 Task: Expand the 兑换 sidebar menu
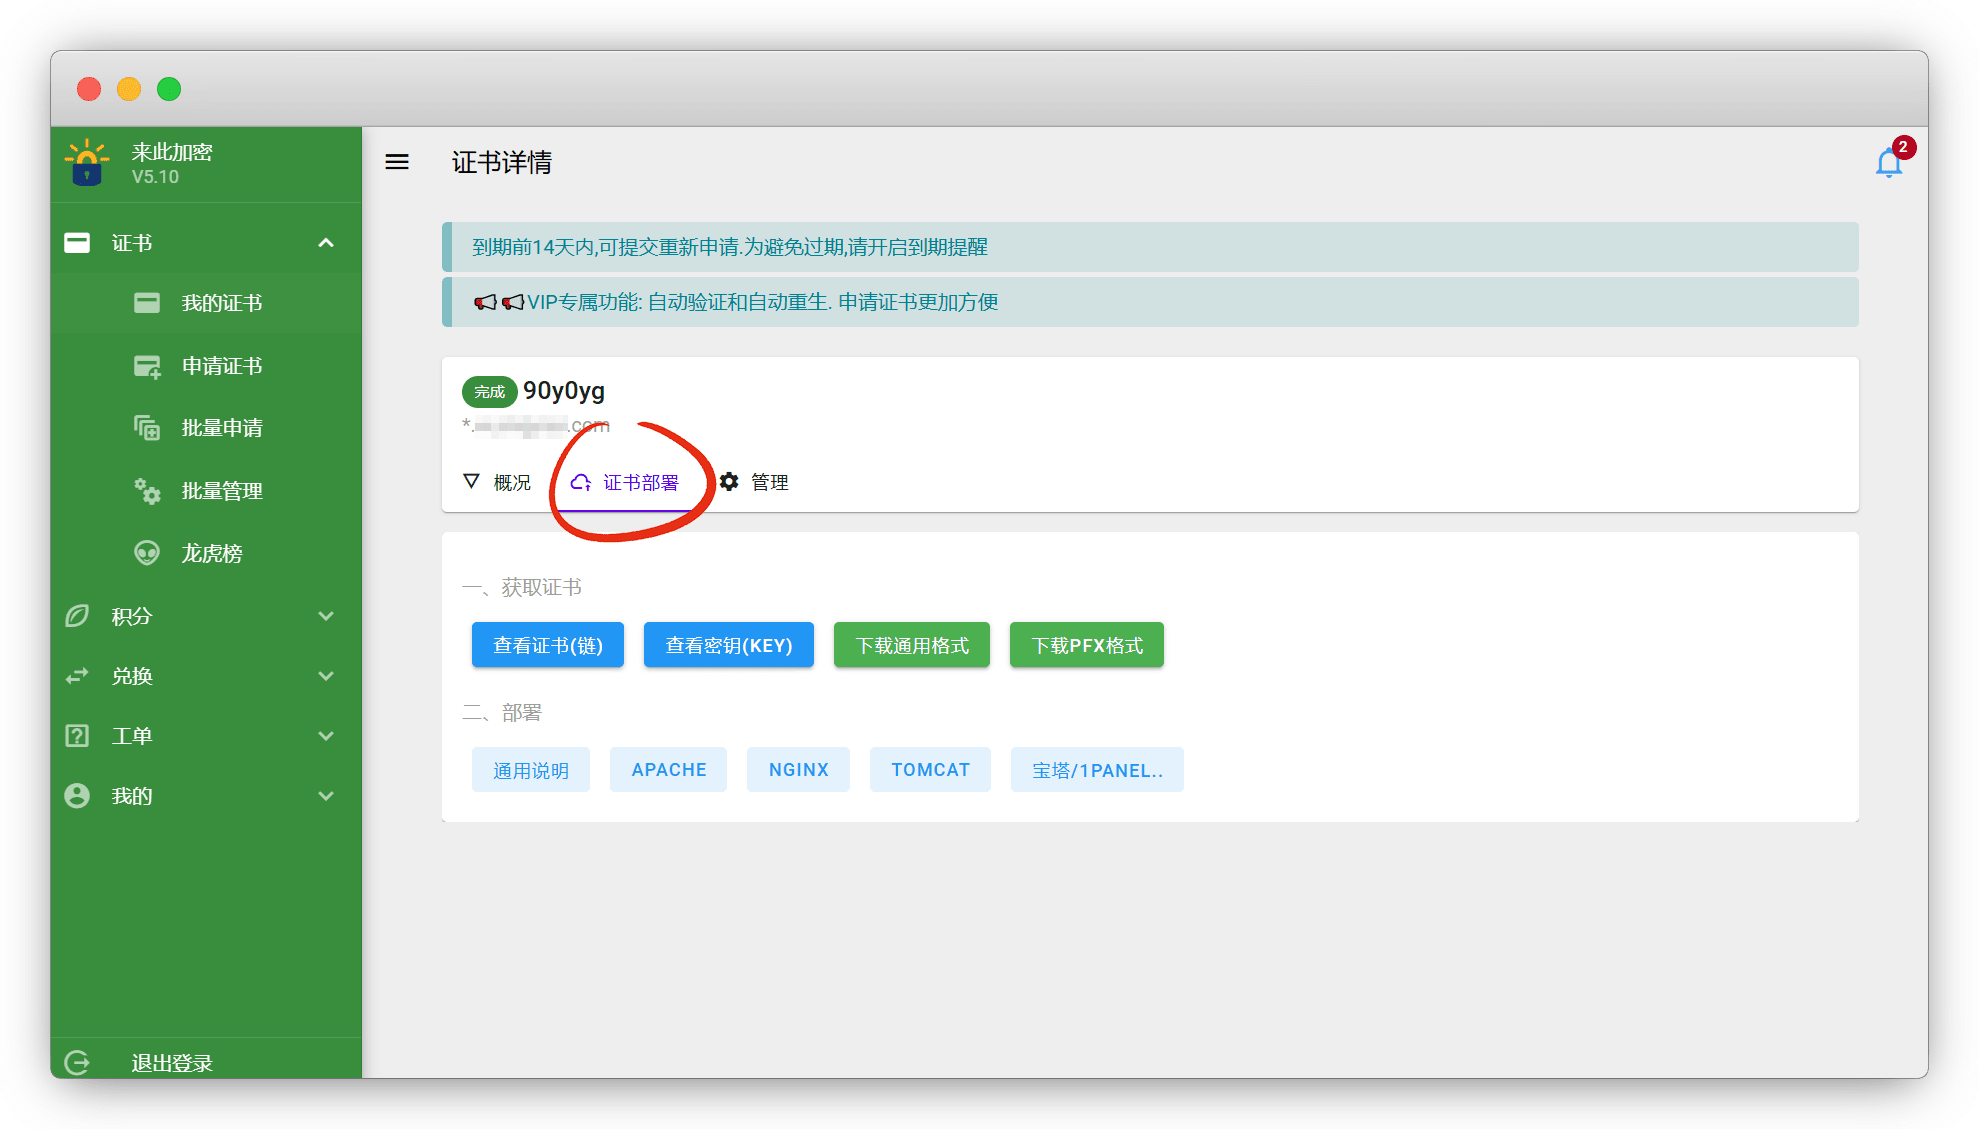(326, 676)
